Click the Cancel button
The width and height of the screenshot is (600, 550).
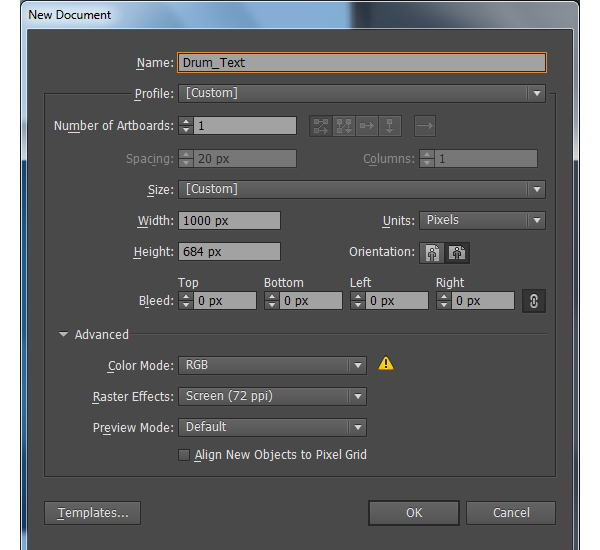511,513
